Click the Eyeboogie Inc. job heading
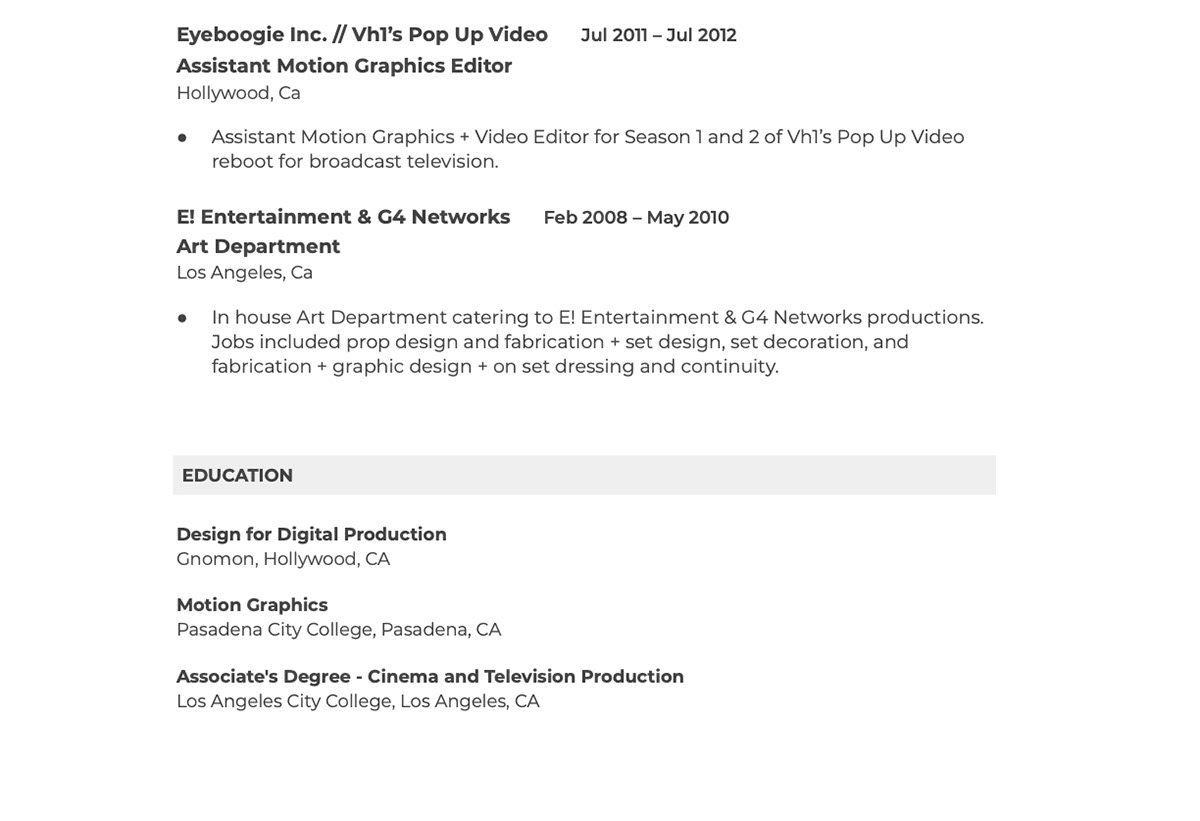Viewport: 1200px width, 821px height. point(361,35)
